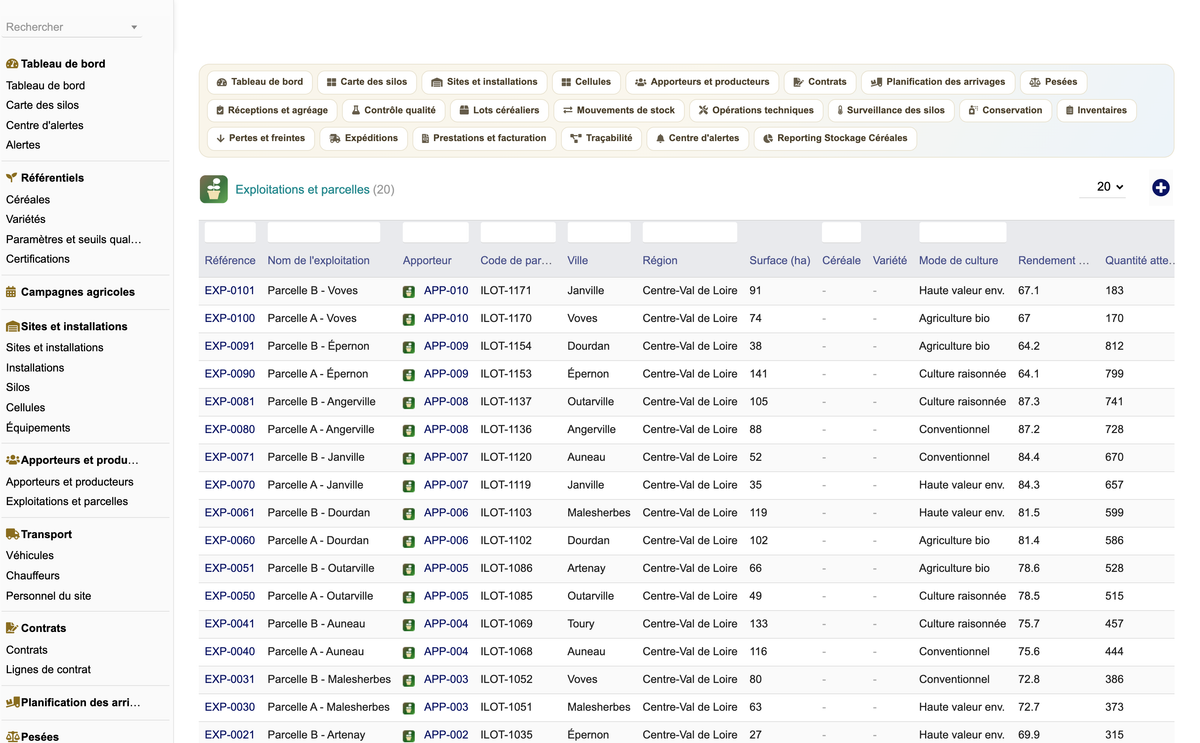Open the Surveillance des silos tab
1200x743 pixels.
coord(891,110)
